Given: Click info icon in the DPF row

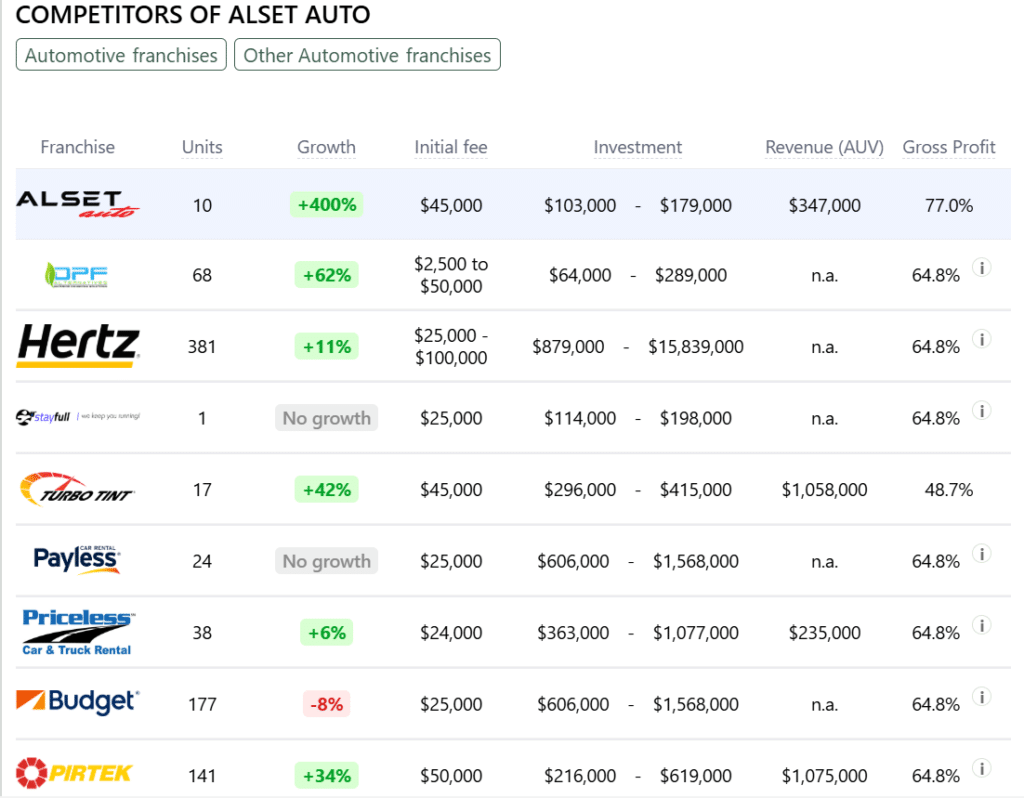Looking at the screenshot, I should pyautogui.click(x=982, y=267).
